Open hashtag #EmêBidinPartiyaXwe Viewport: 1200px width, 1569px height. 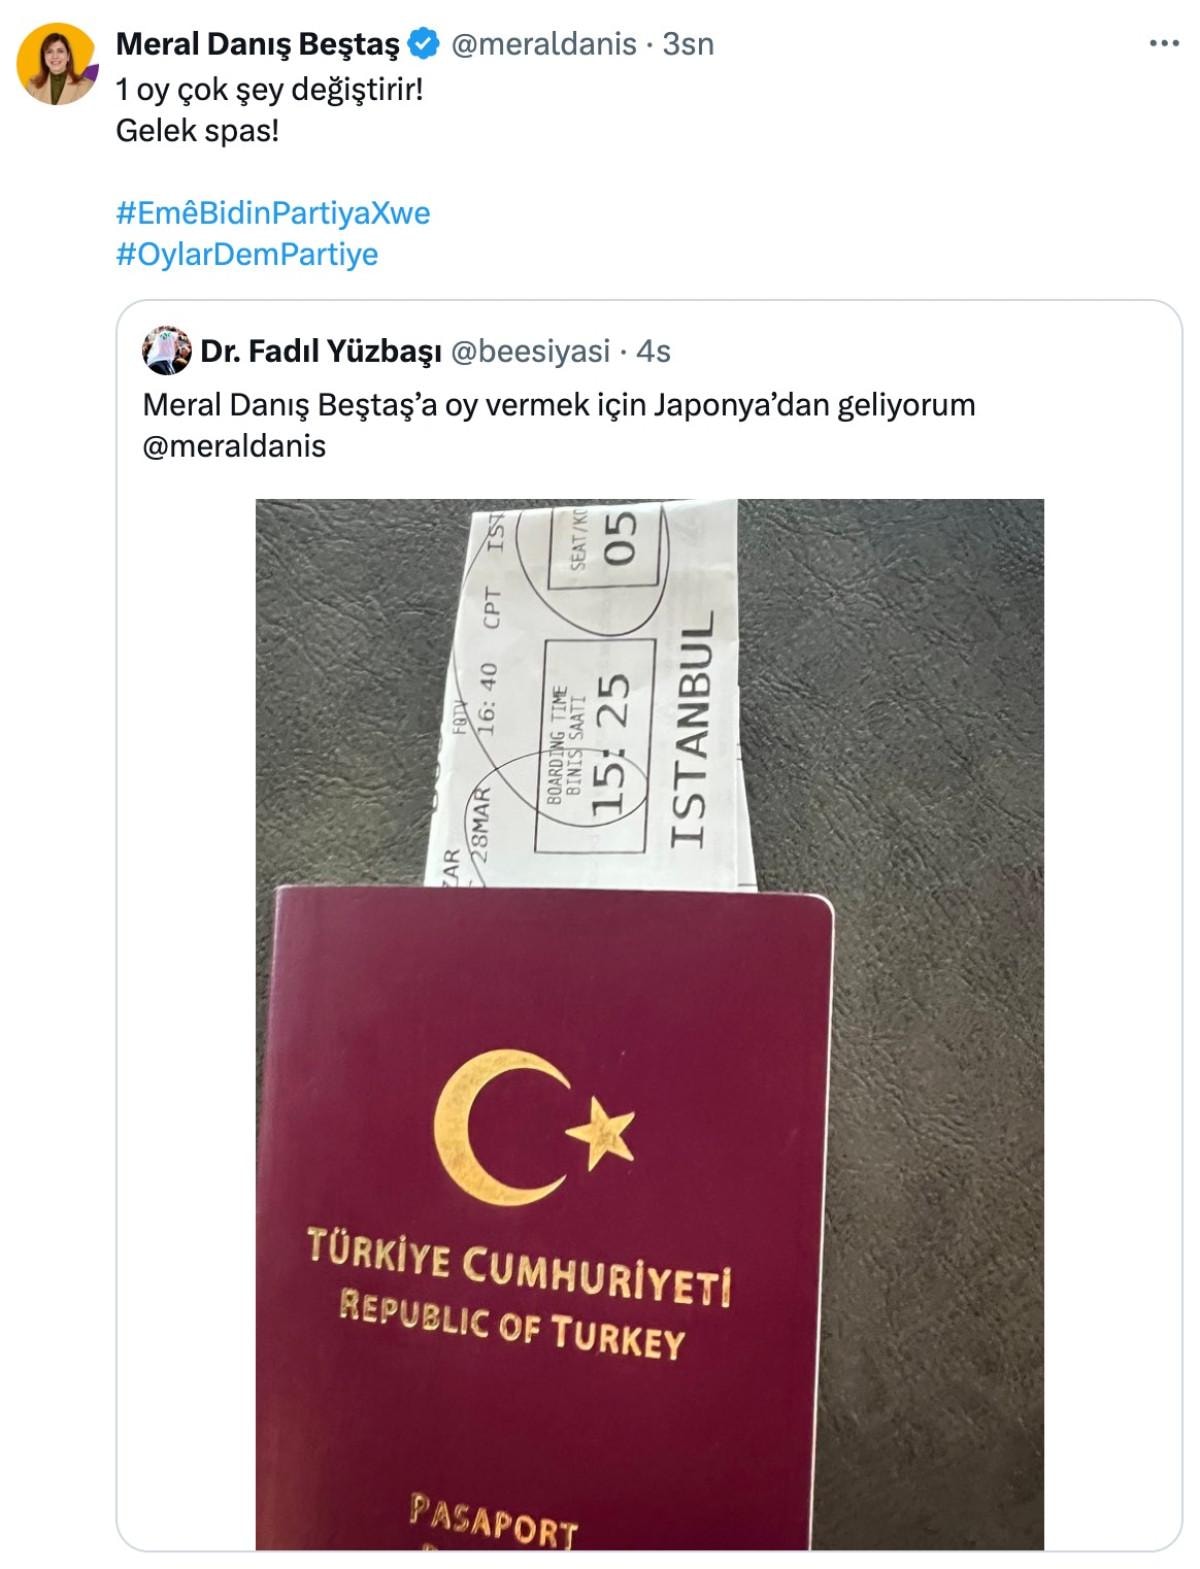[273, 213]
